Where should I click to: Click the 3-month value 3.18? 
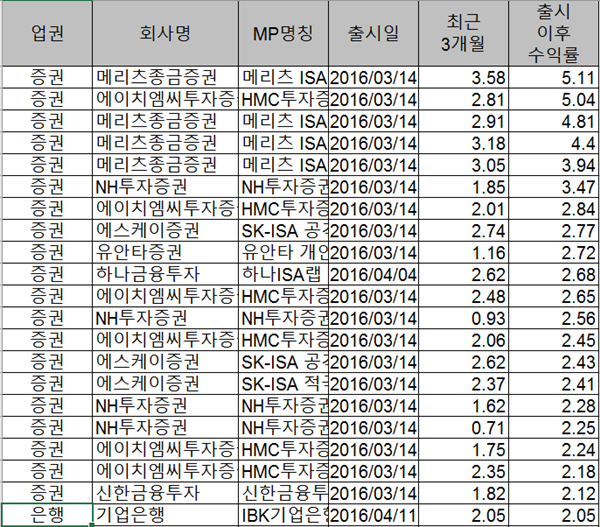click(x=463, y=143)
